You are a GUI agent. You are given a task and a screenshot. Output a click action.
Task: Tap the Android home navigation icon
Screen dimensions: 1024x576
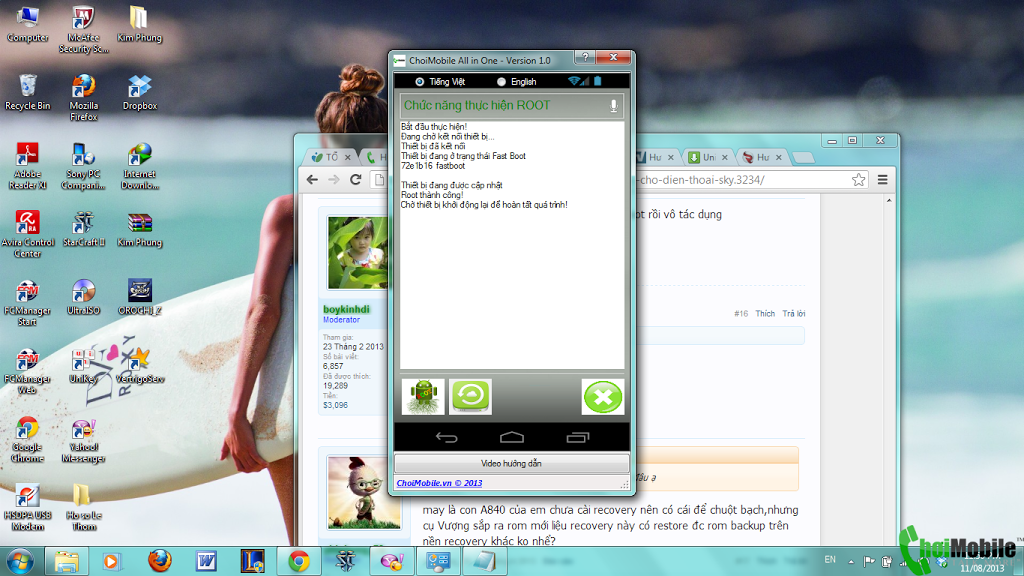pos(512,438)
